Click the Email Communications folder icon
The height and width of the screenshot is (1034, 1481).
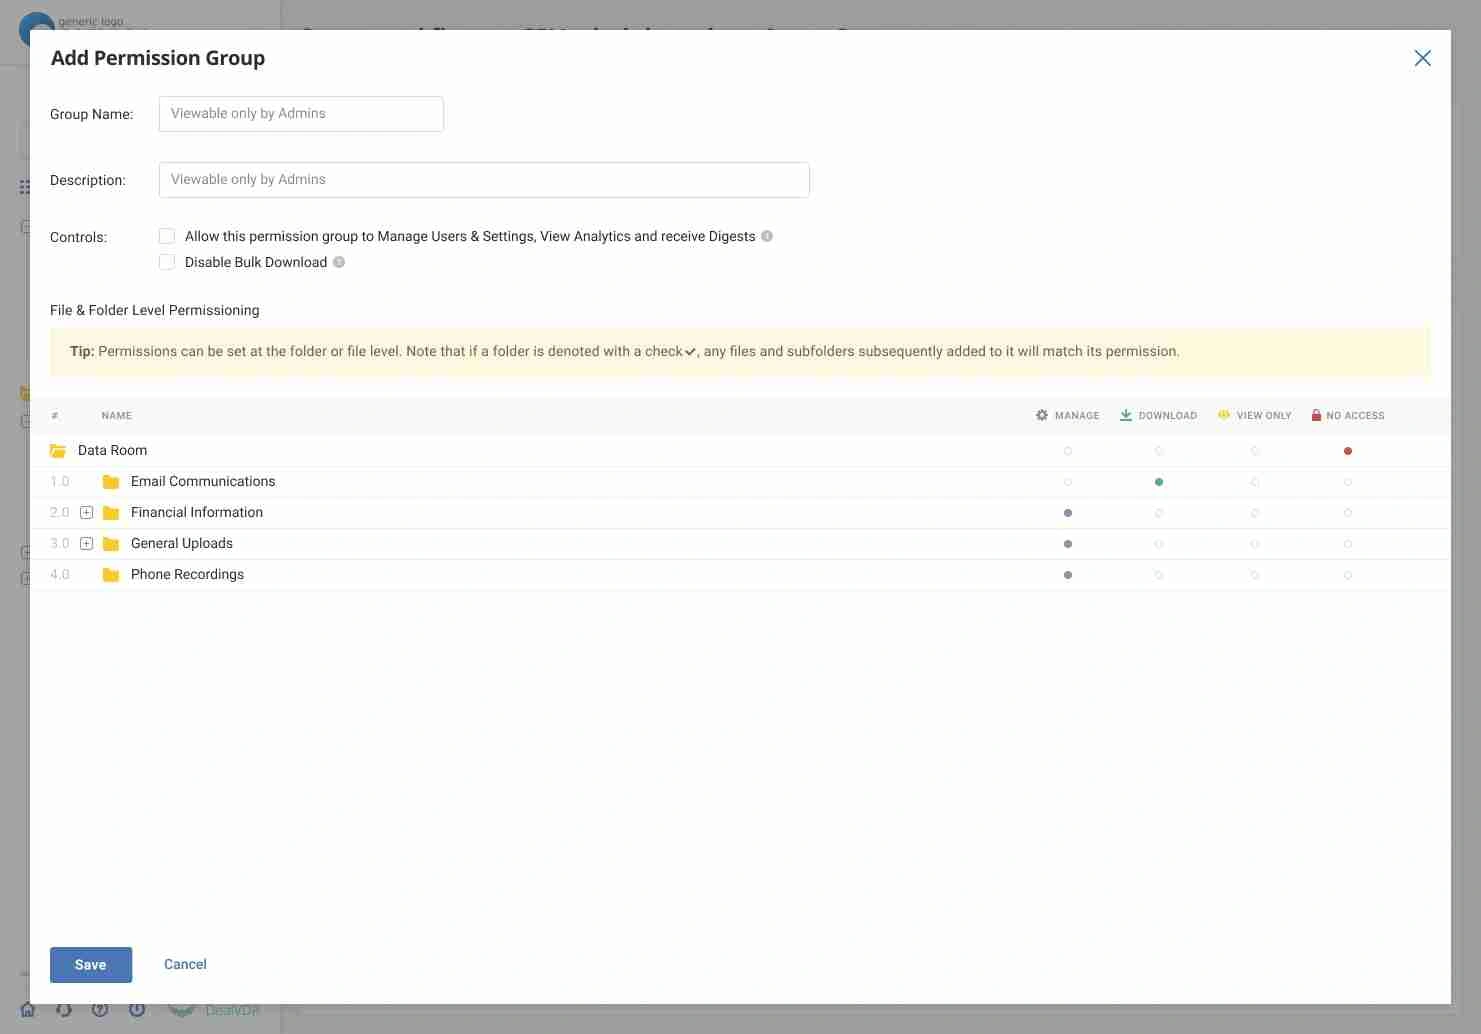pyautogui.click(x=111, y=482)
